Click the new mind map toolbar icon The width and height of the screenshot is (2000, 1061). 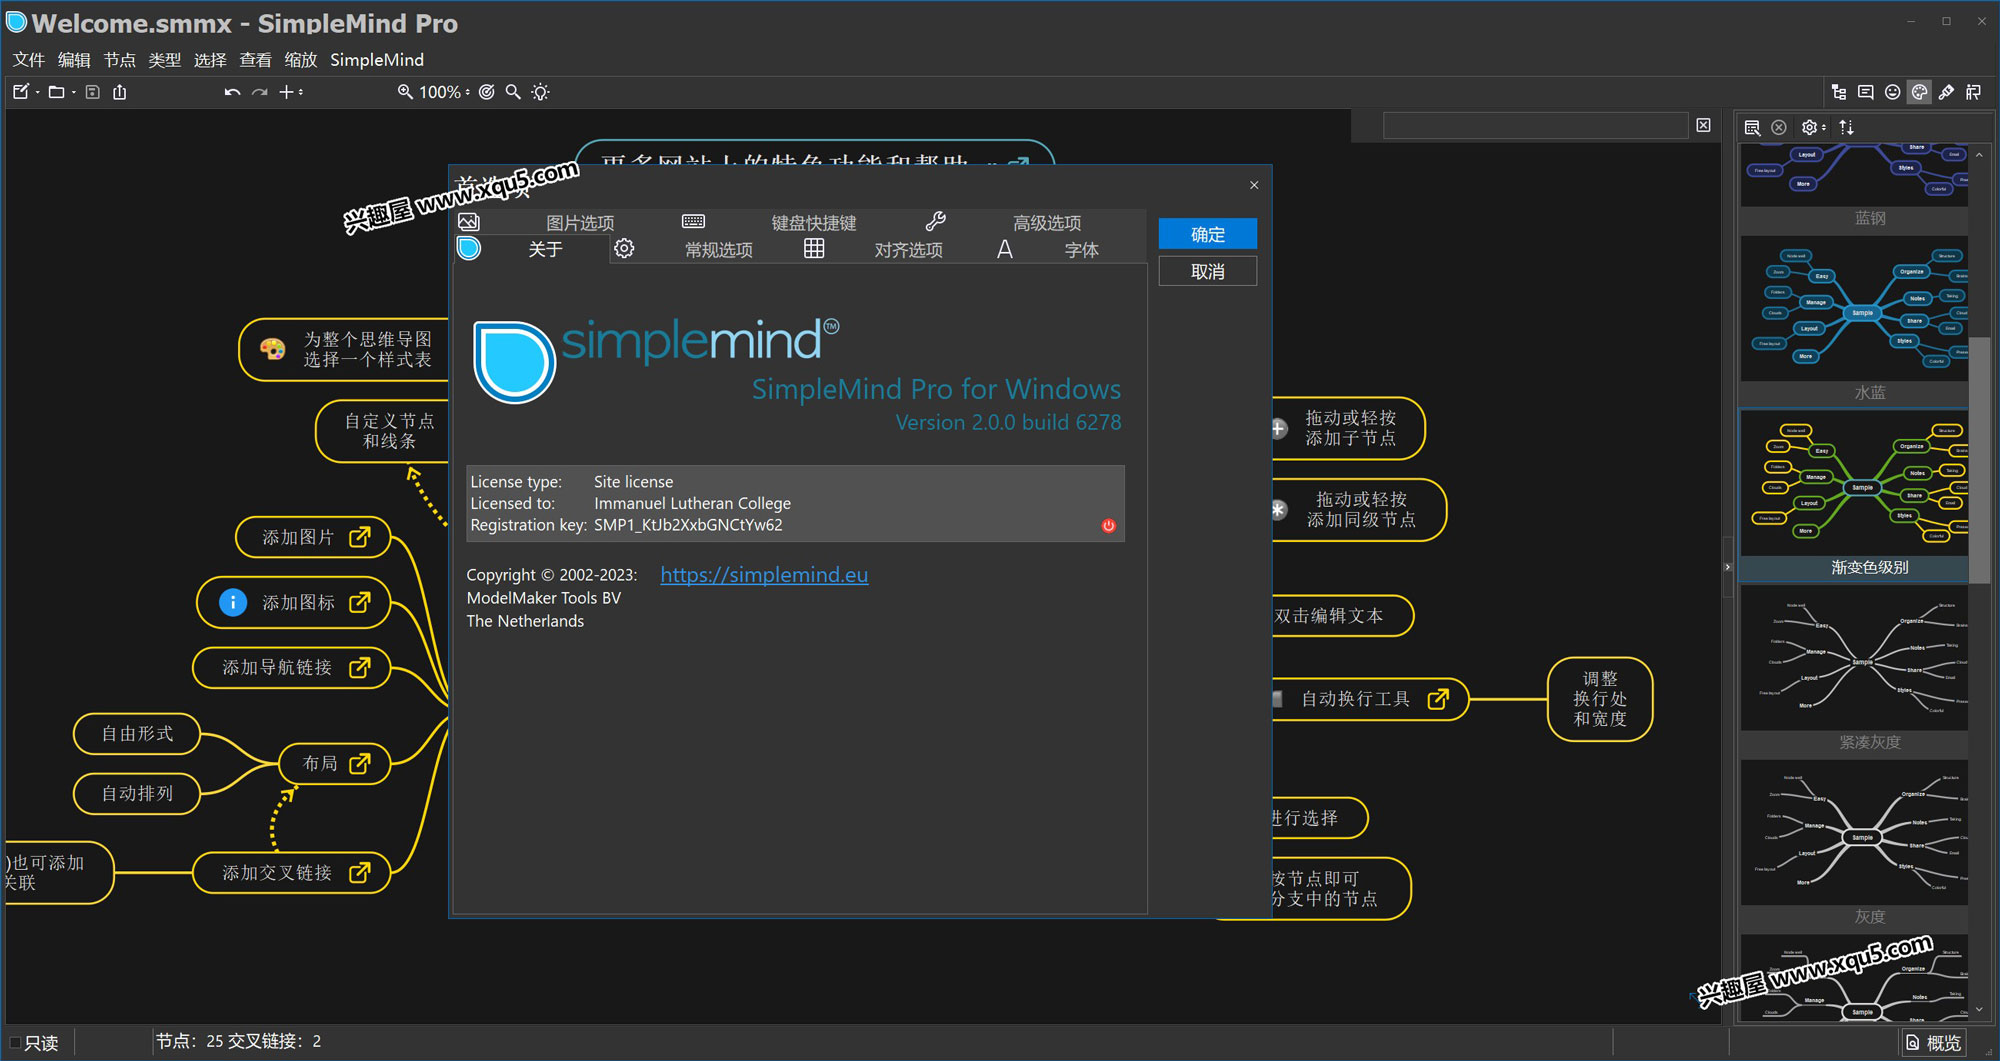pyautogui.click(x=20, y=92)
